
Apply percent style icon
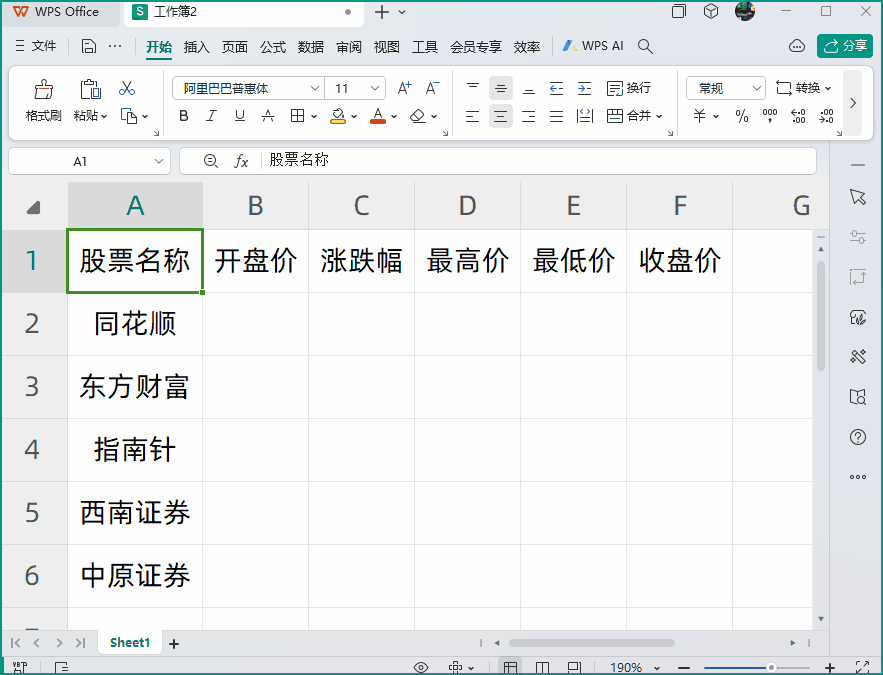(742, 117)
